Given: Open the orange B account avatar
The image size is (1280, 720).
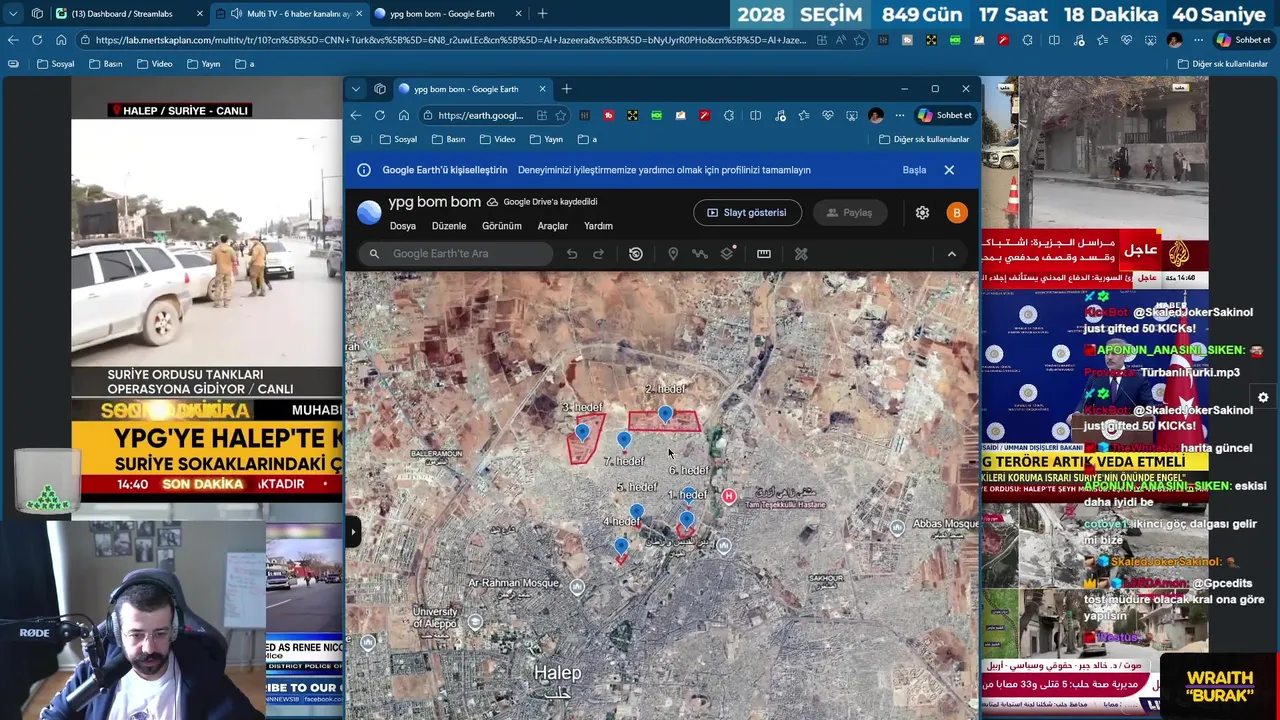Looking at the screenshot, I should click(x=957, y=213).
